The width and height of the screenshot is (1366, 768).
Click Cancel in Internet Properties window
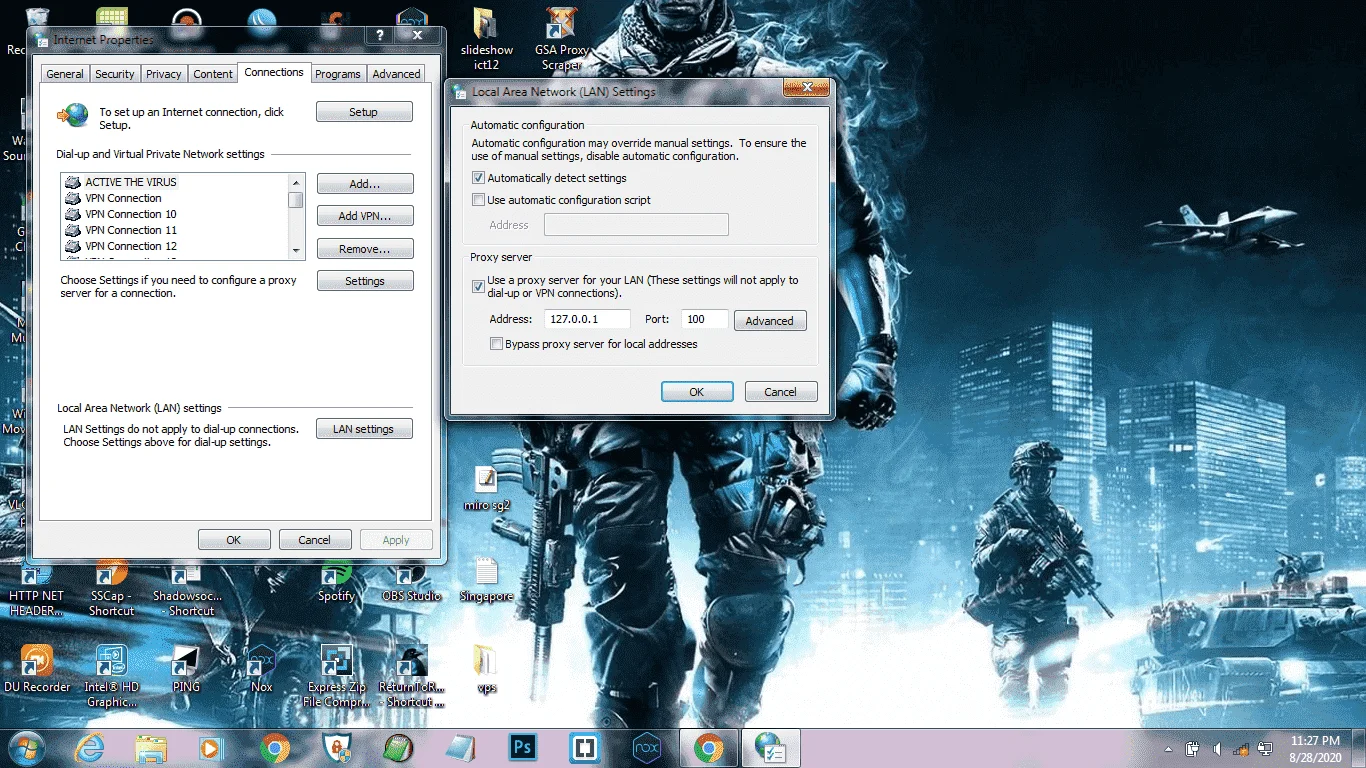tap(315, 540)
